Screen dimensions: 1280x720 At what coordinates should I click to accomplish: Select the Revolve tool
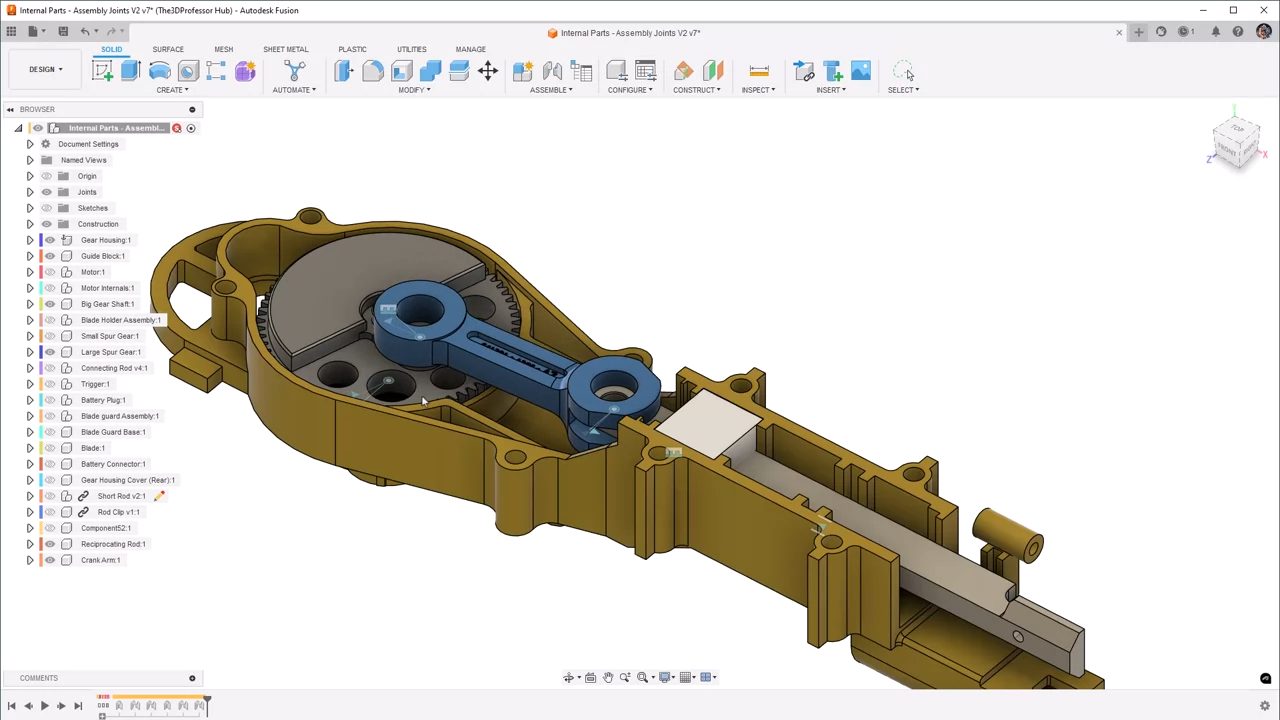[159, 71]
